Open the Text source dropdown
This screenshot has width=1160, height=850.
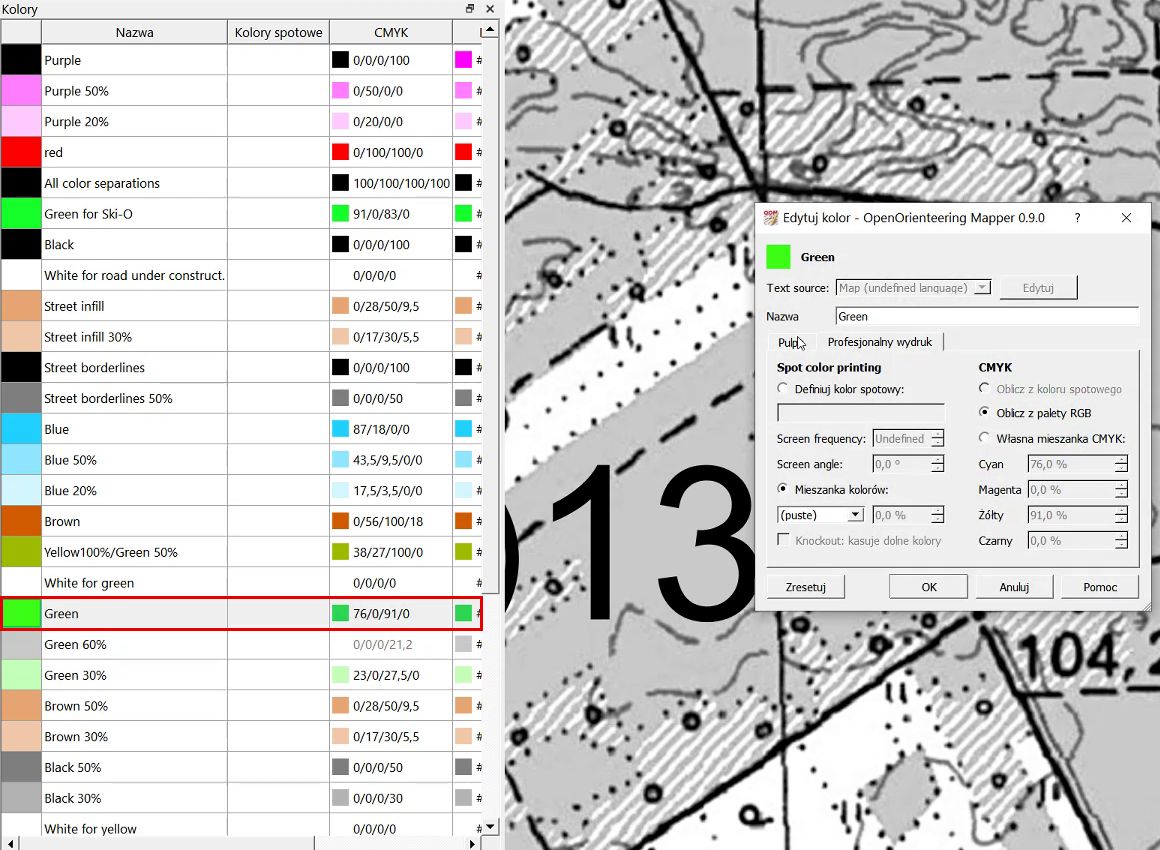pos(913,288)
